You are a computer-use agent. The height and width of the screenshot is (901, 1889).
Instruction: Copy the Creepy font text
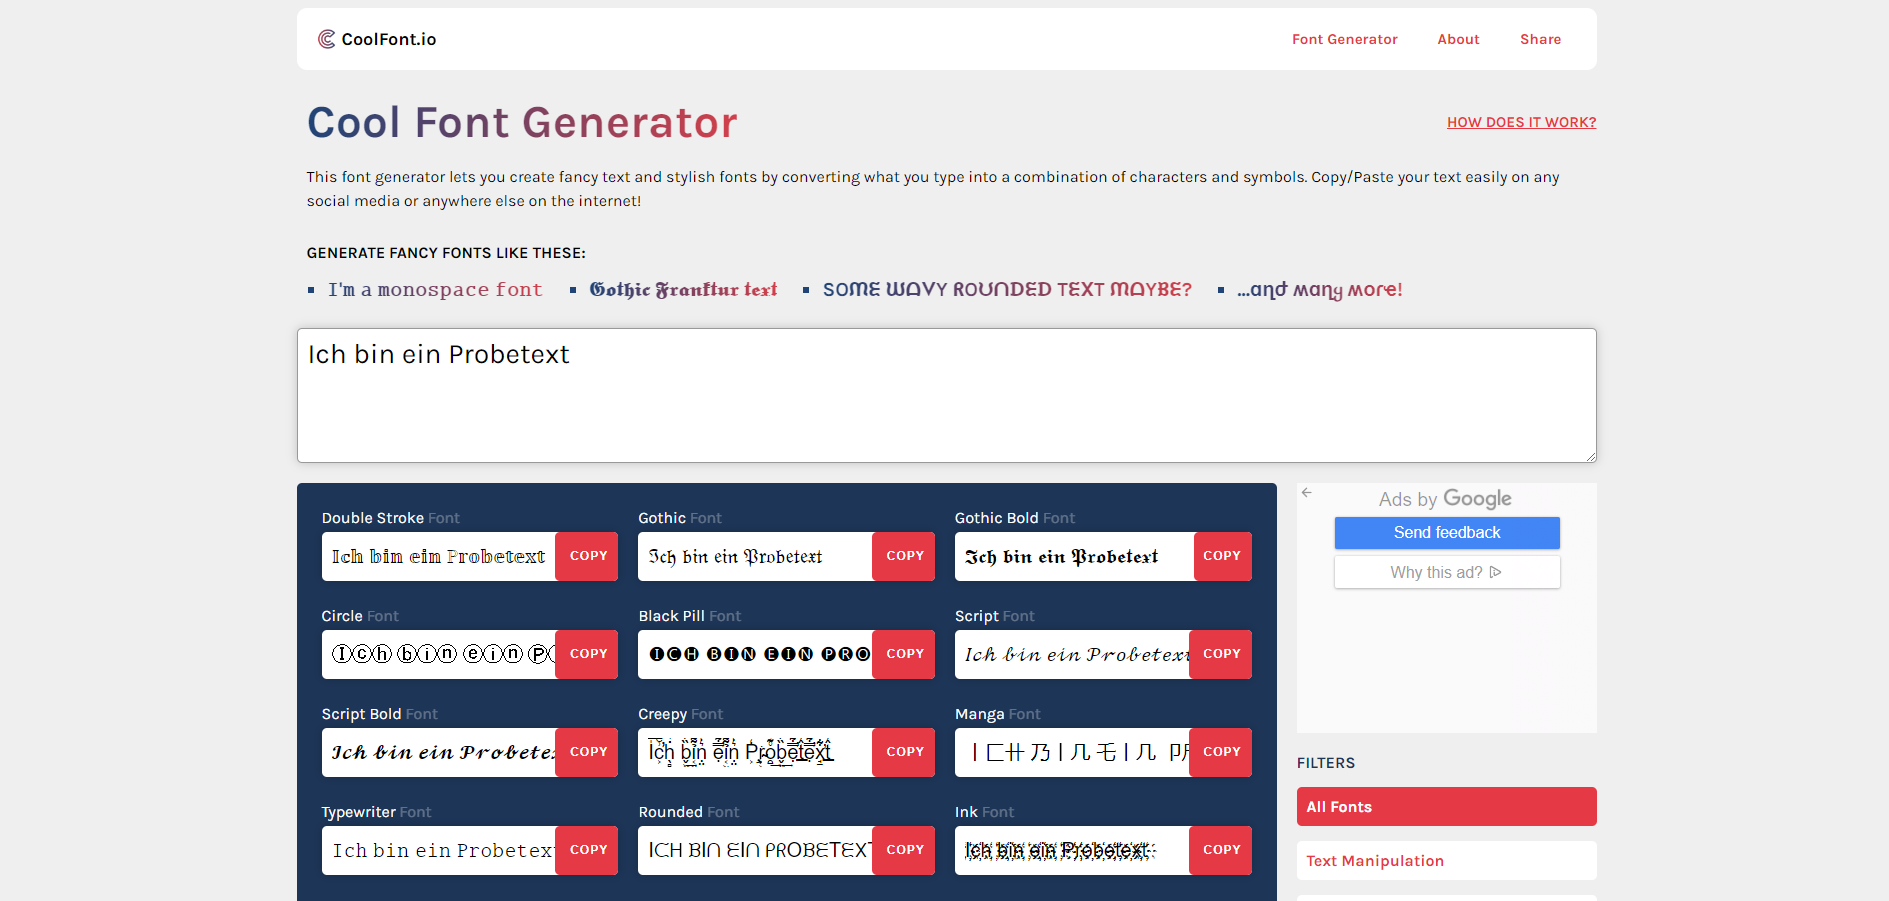pyautogui.click(x=903, y=752)
